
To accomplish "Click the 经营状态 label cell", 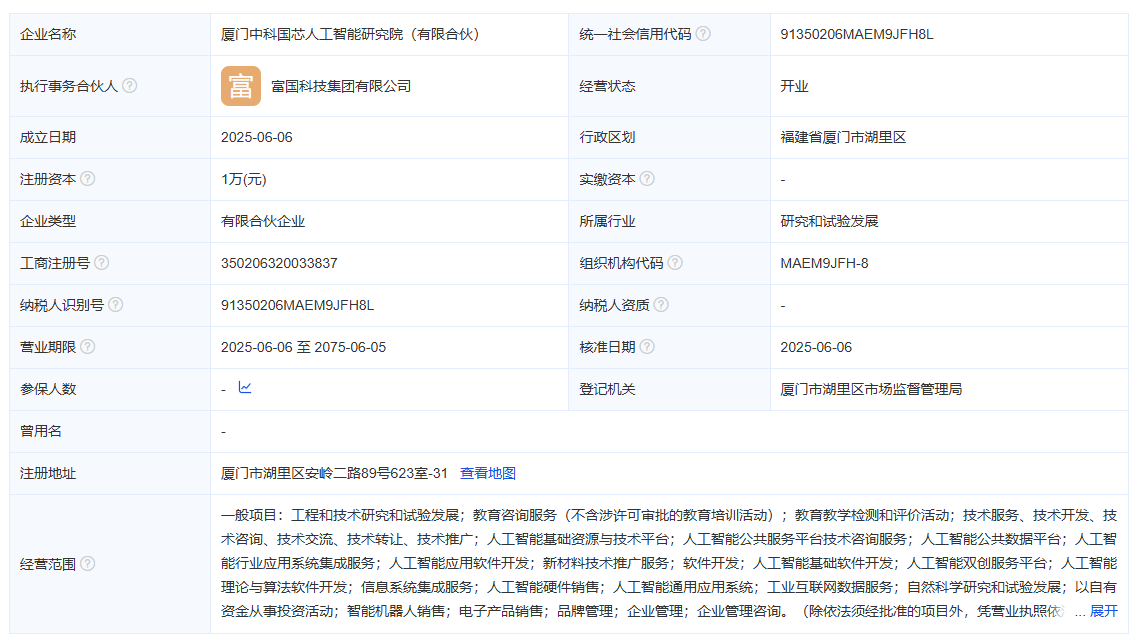I will coord(669,86).
